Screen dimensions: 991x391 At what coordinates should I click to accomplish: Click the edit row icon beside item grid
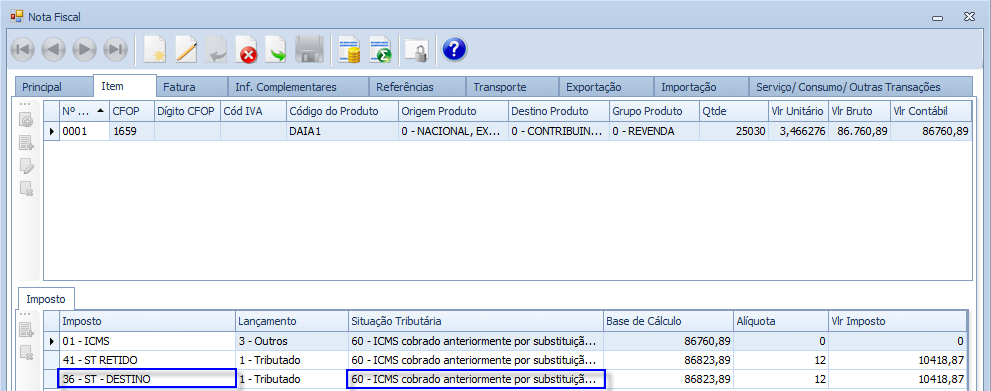click(x=27, y=165)
